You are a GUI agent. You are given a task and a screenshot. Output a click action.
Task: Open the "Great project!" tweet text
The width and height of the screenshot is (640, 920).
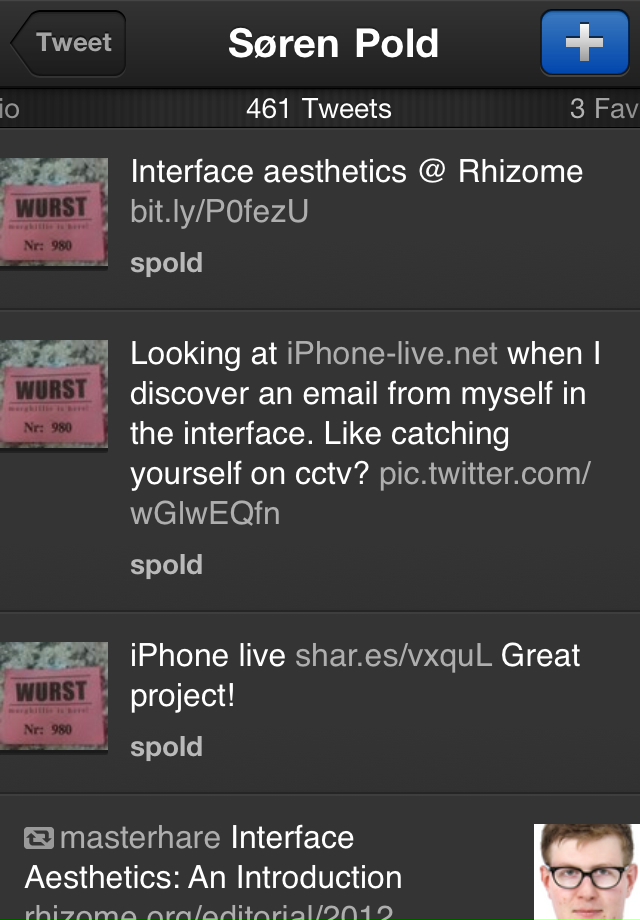coord(183,696)
